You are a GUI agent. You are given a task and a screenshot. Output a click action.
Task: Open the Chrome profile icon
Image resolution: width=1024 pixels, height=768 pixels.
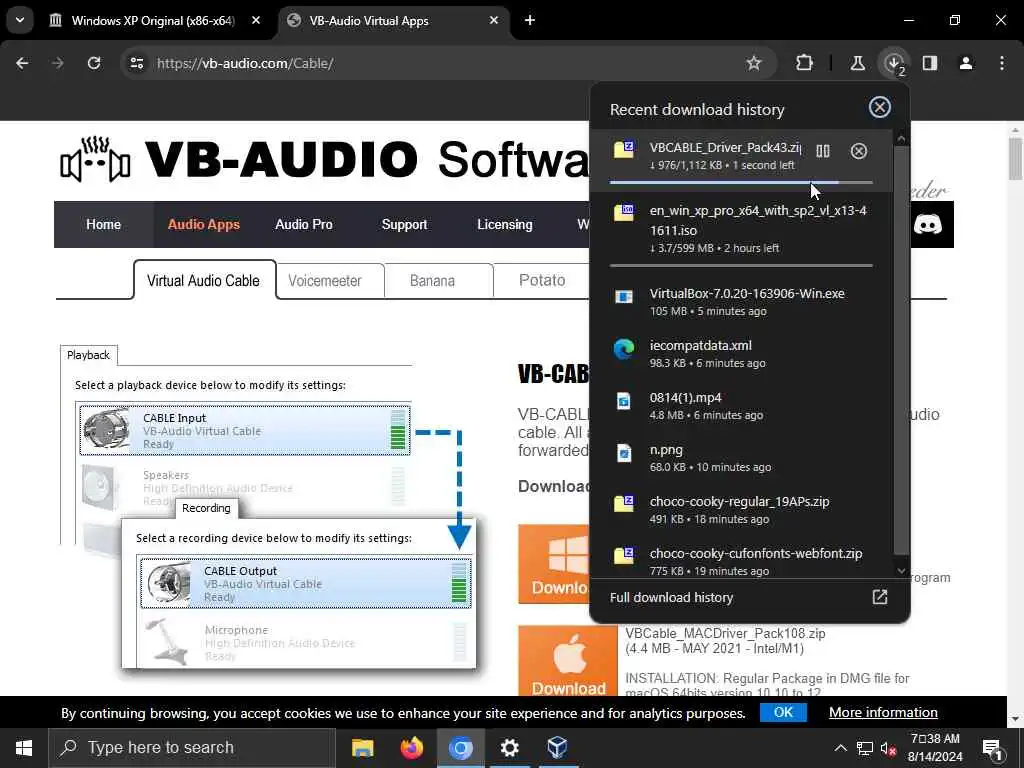[x=966, y=63]
